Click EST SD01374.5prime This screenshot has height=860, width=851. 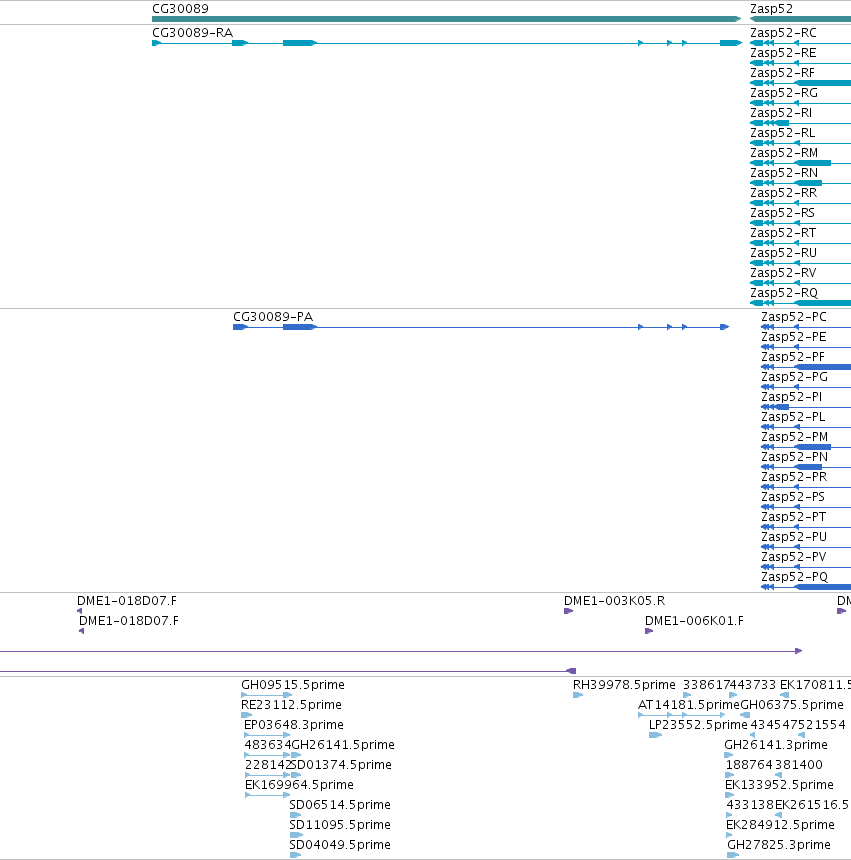click(342, 765)
